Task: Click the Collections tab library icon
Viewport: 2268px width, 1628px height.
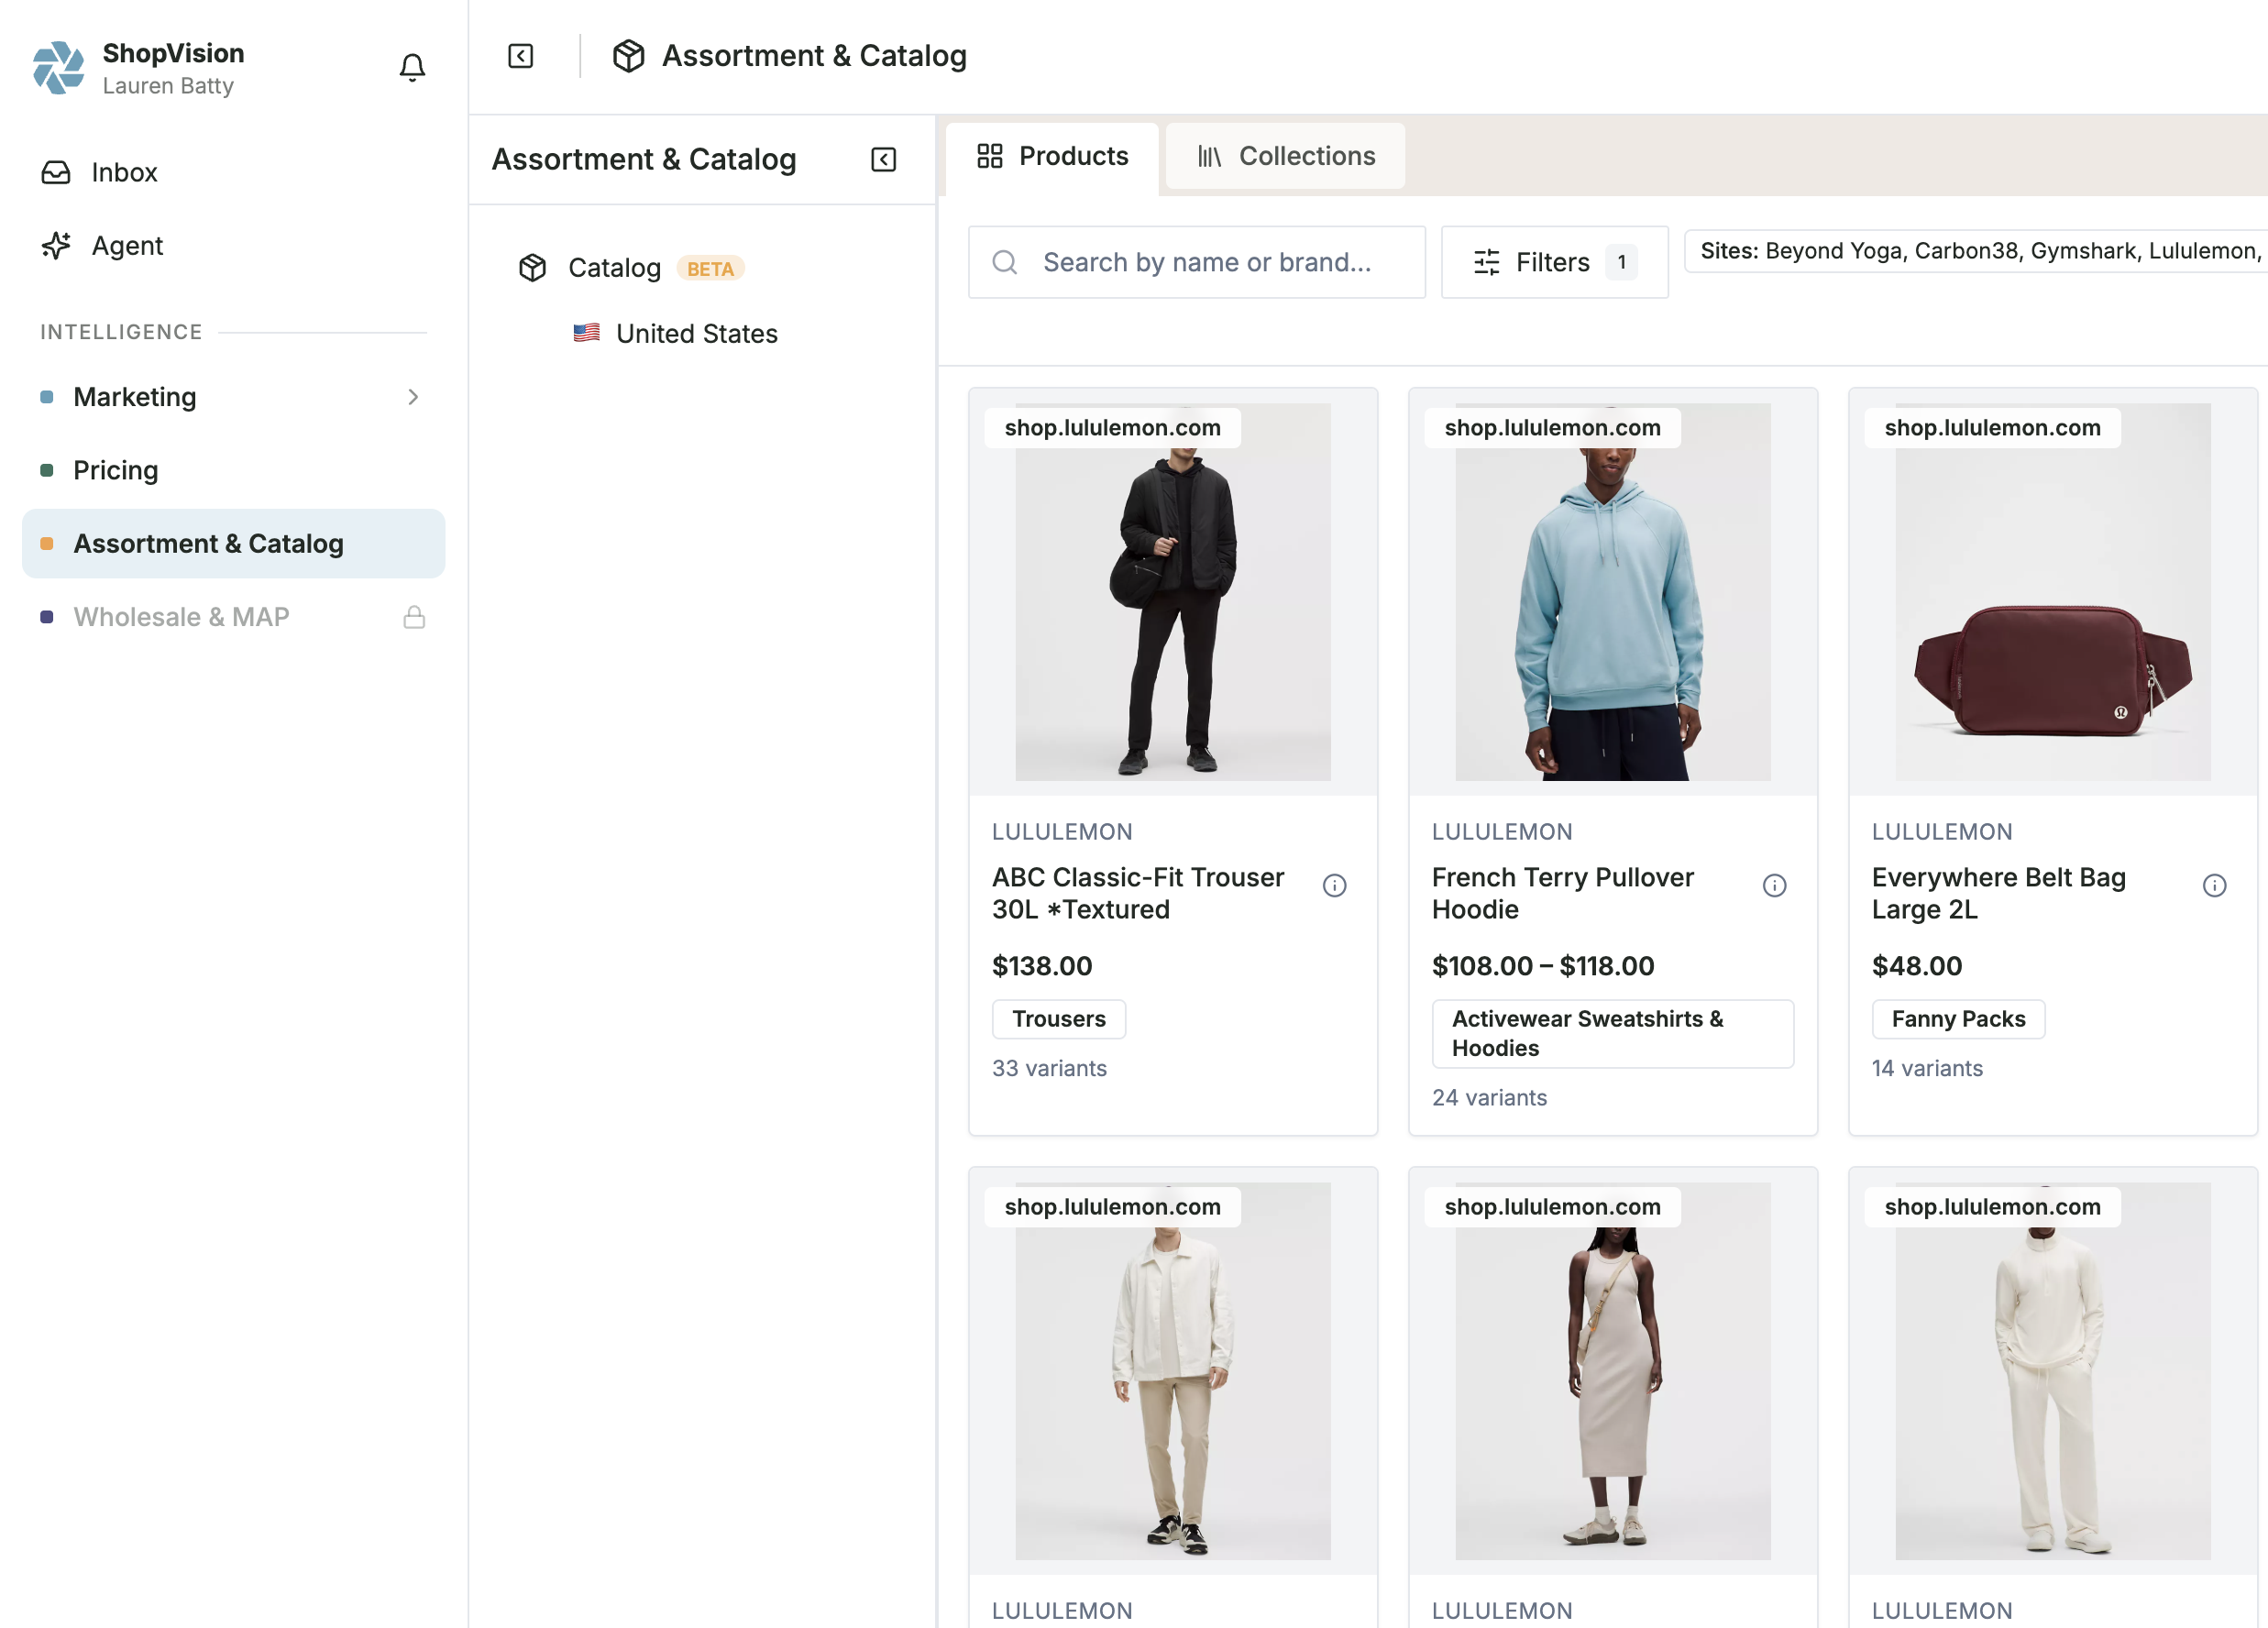Action: pyautogui.click(x=1210, y=156)
